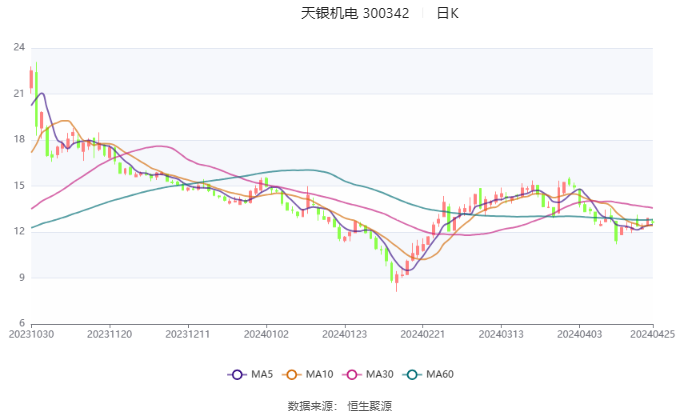680x413 pixels.
Task: Select the 20240221 date axis label
Action: click(420, 335)
